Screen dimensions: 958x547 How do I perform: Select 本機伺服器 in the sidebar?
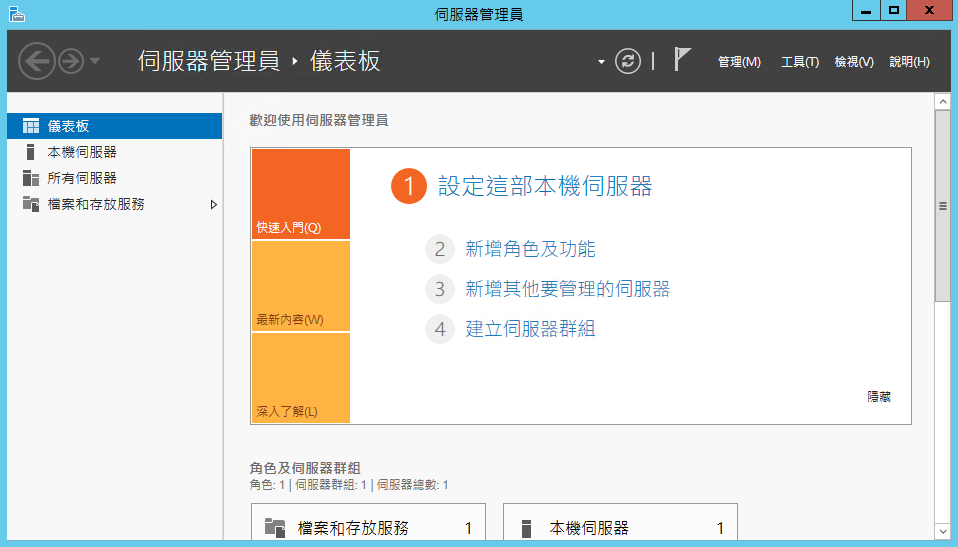[x=114, y=152]
